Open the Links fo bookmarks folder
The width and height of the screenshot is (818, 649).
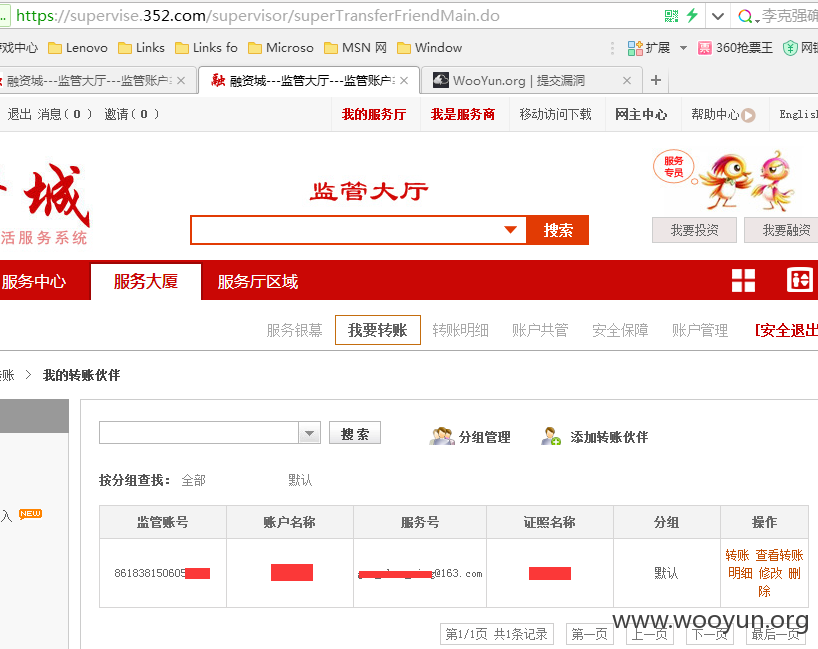point(206,48)
